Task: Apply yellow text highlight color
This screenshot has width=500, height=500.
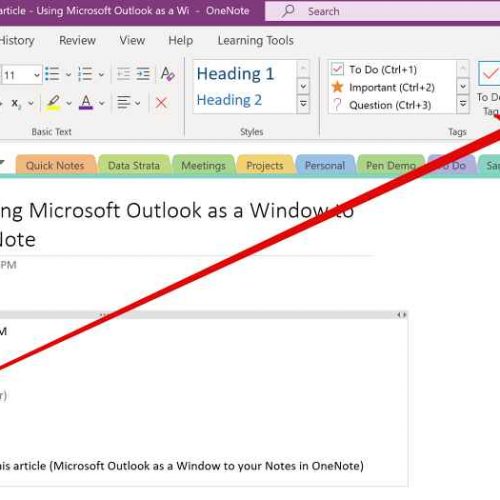Action: point(54,103)
